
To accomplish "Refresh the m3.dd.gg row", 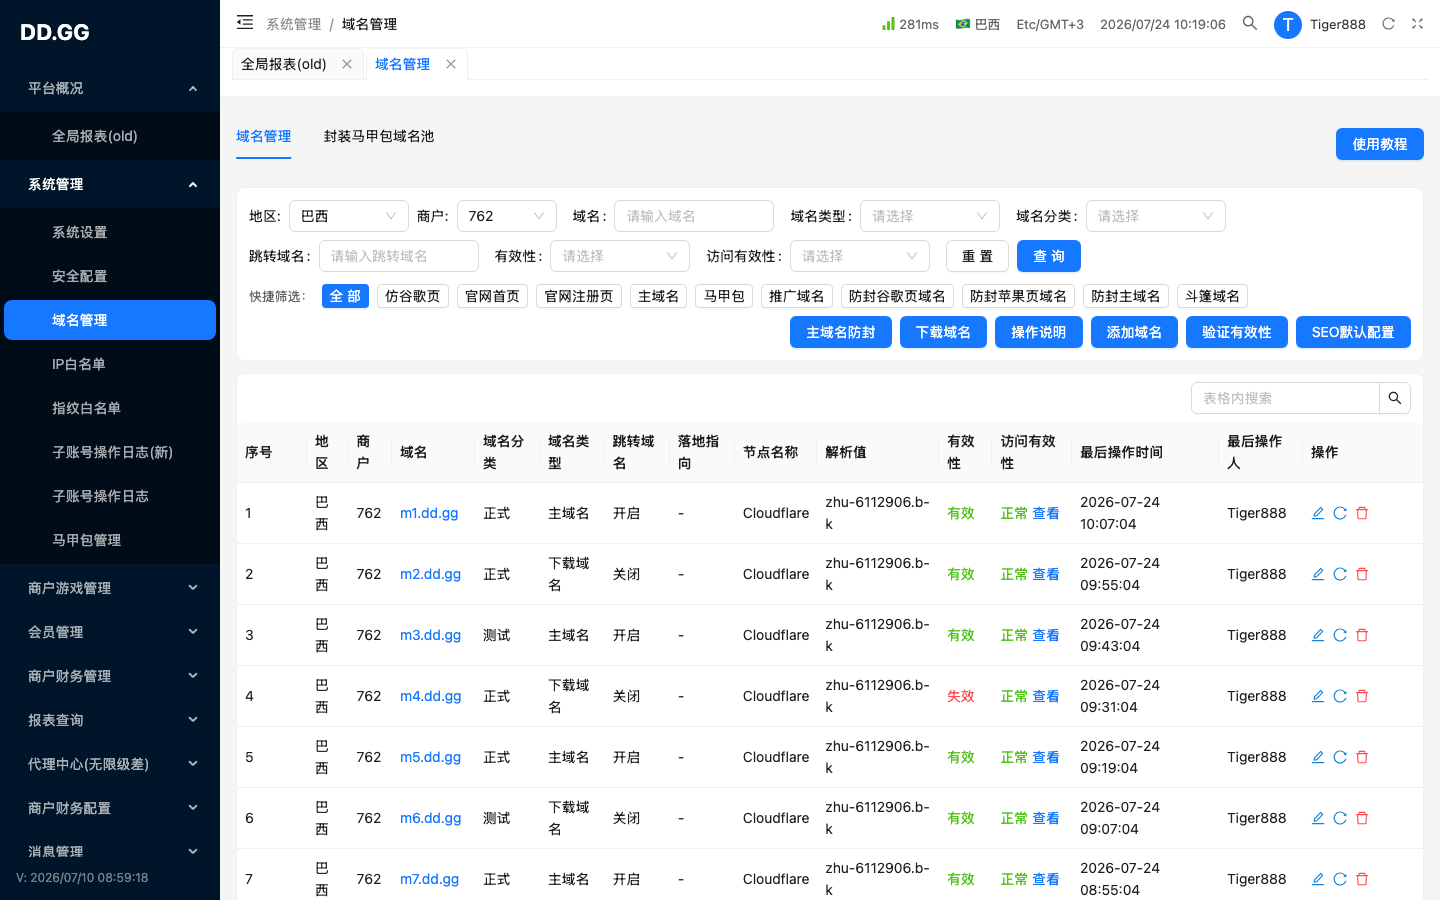I will [1340, 635].
